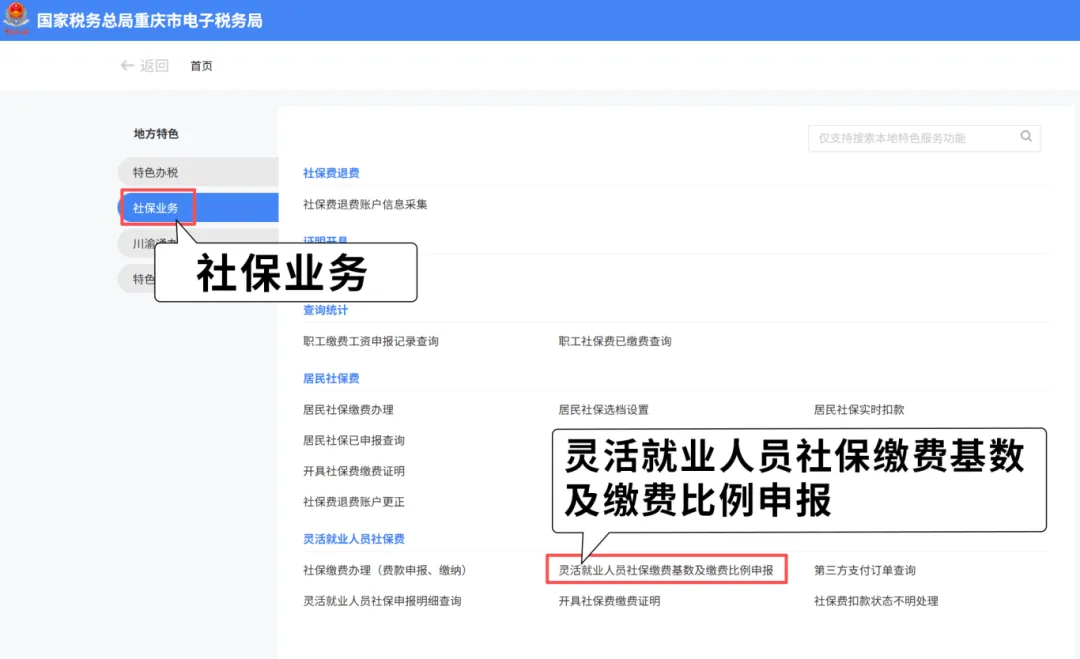Open 职工缴费工资申报记录查询

[x=370, y=341]
